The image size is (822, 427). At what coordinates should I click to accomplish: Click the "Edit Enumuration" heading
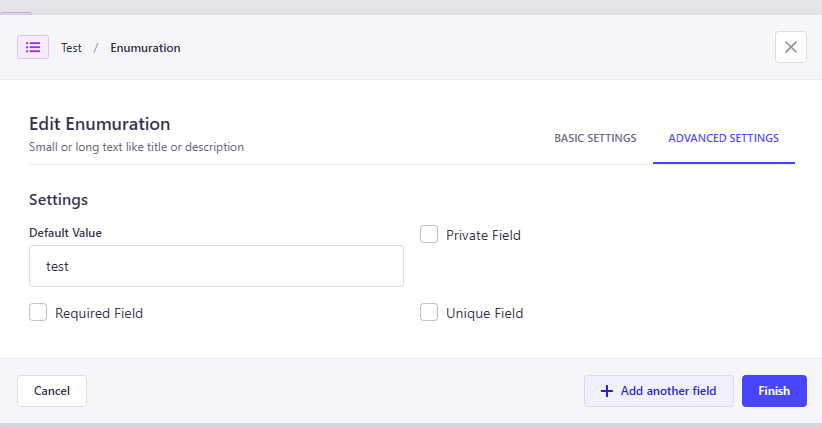(99, 124)
